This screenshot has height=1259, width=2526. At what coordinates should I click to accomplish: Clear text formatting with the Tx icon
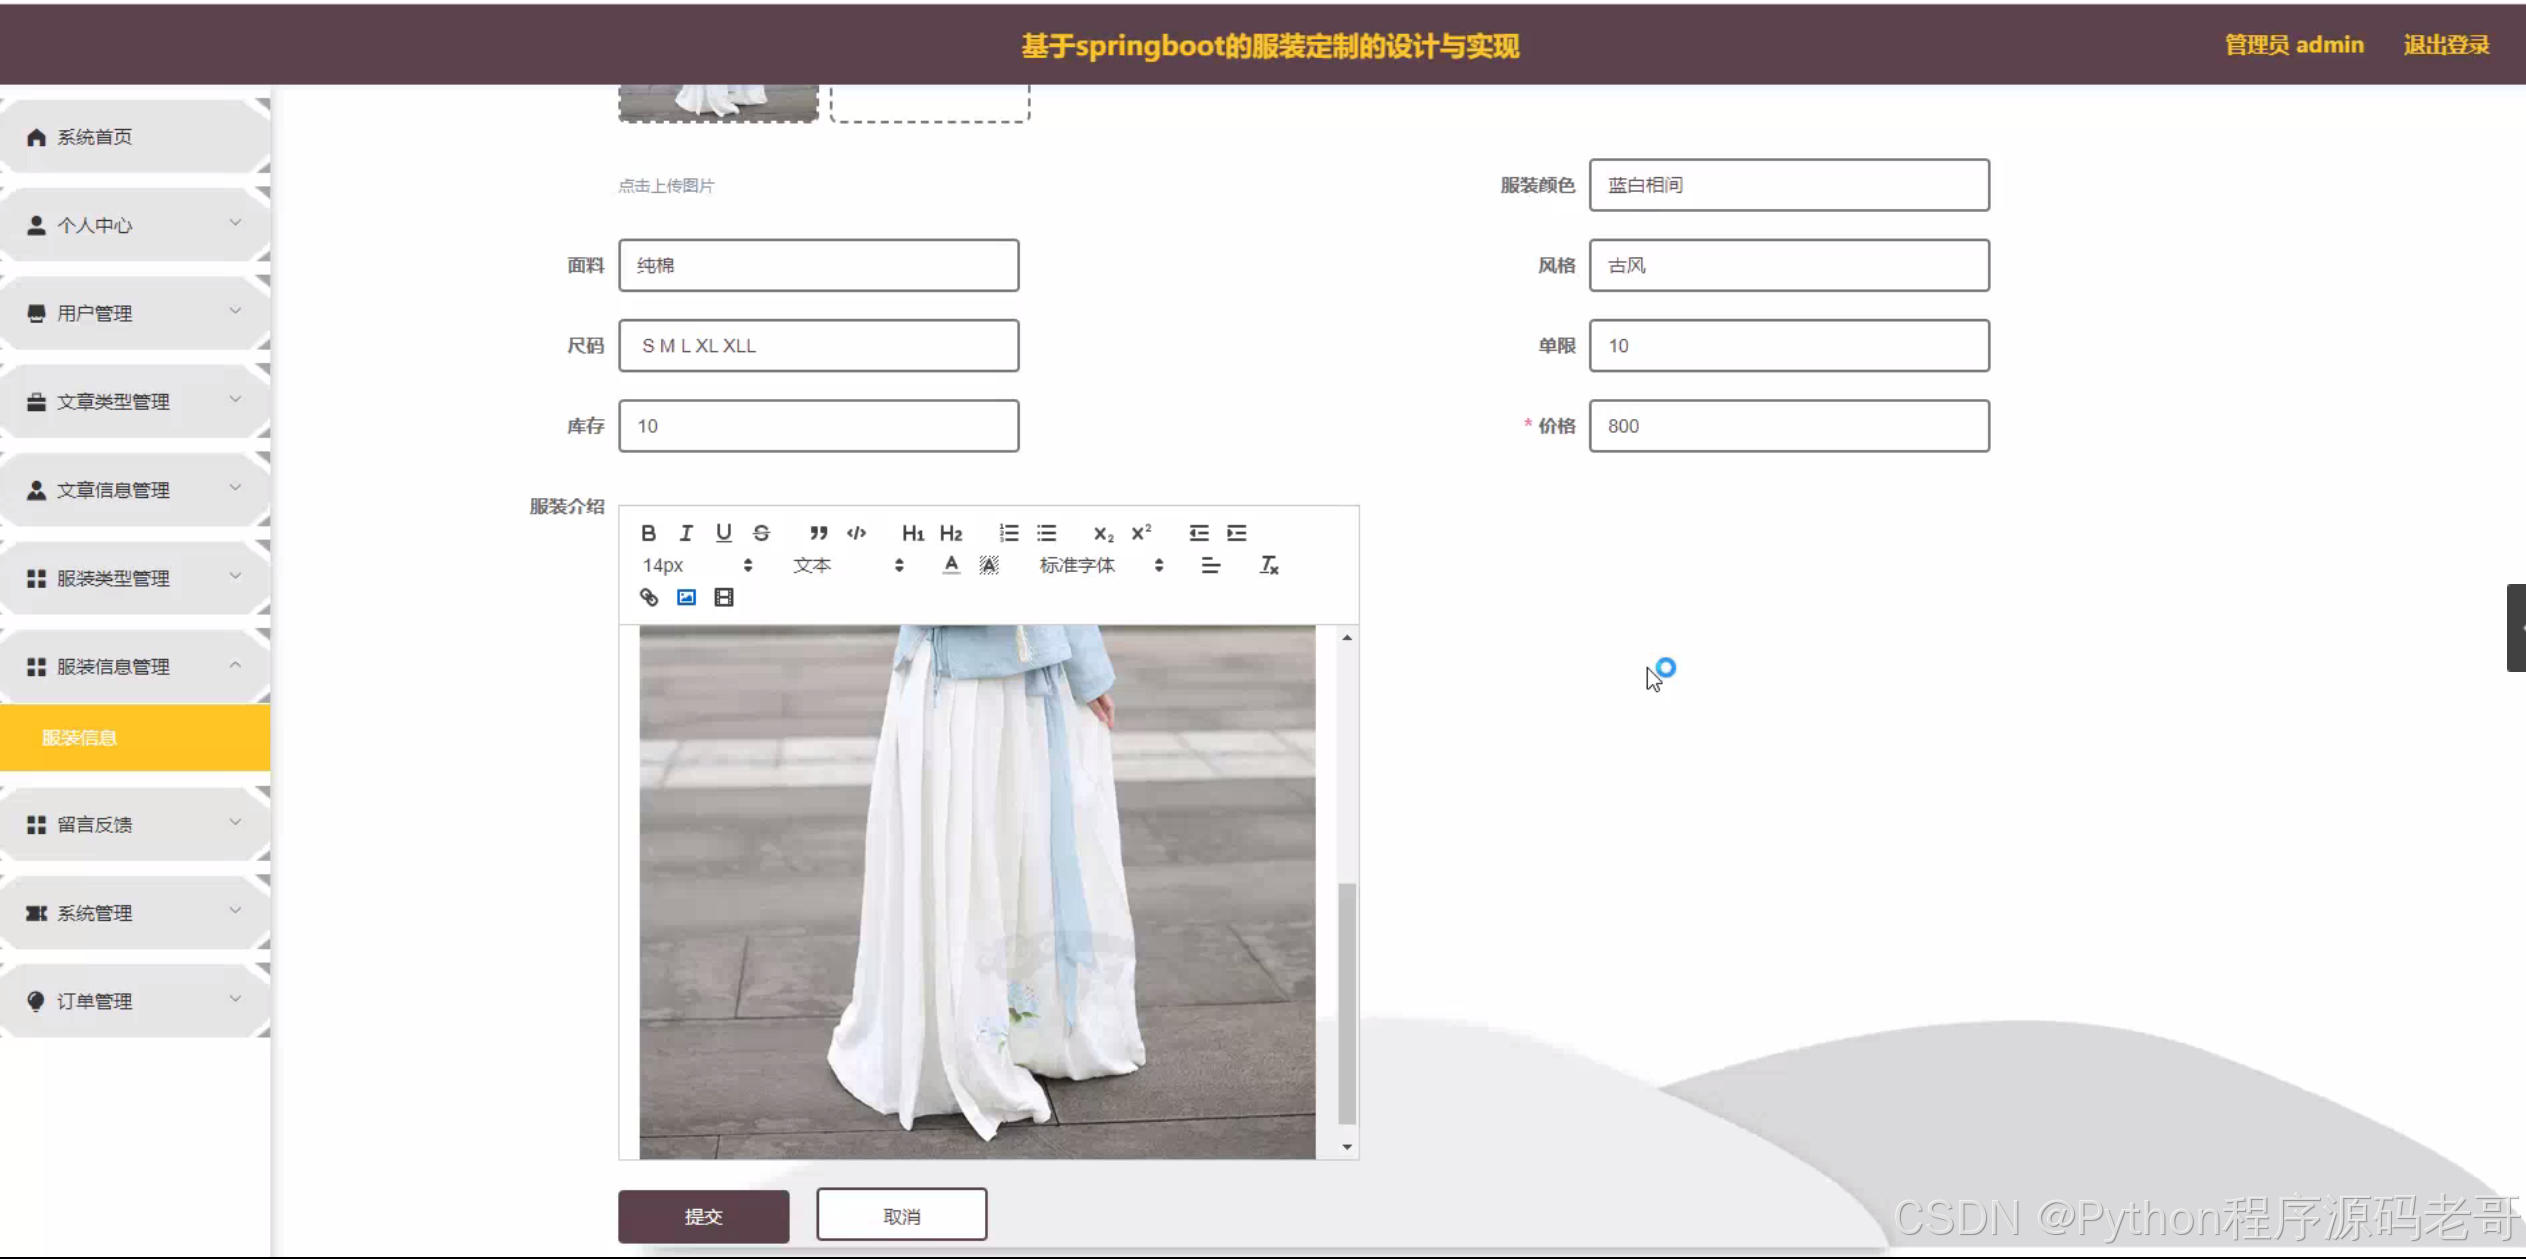(x=1268, y=565)
